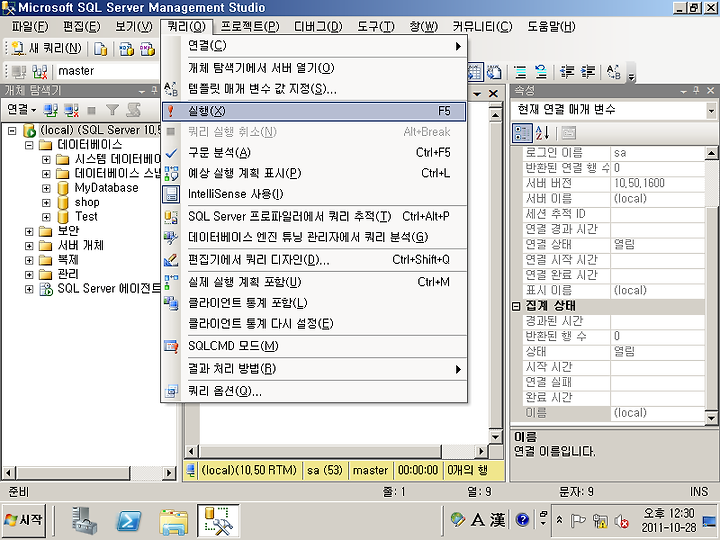Choose 쿼리 옵션(Q) menu entry
Screen dimensions: 720x540
314,391
